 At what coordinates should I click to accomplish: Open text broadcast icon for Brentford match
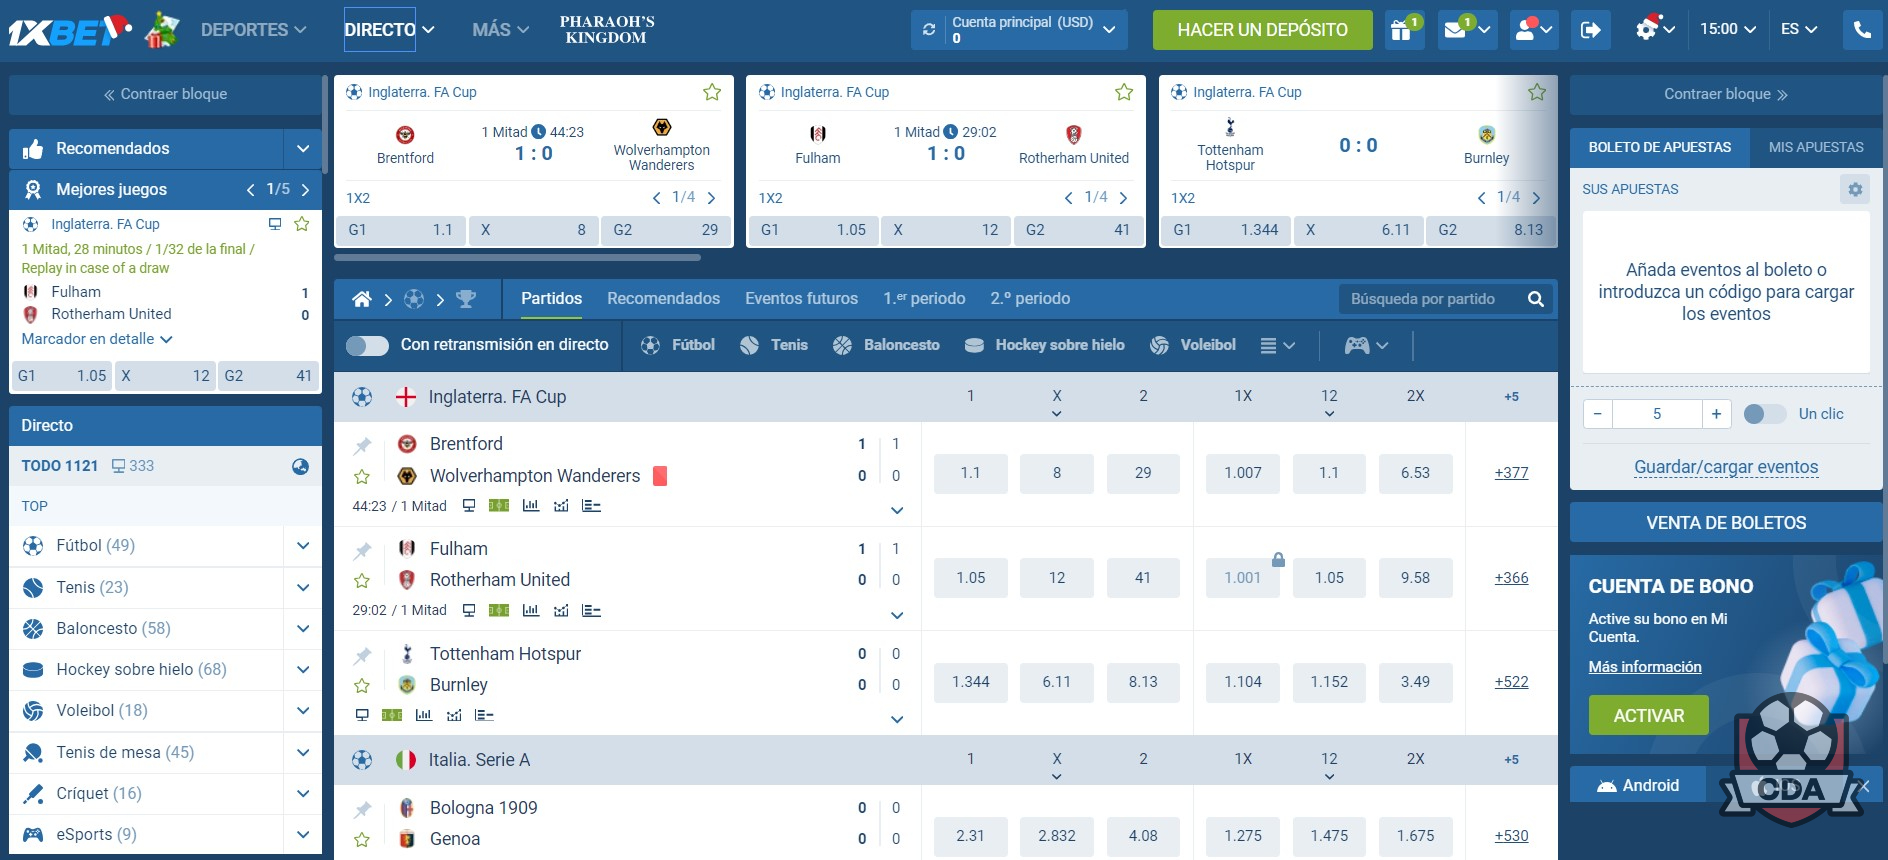[591, 506]
